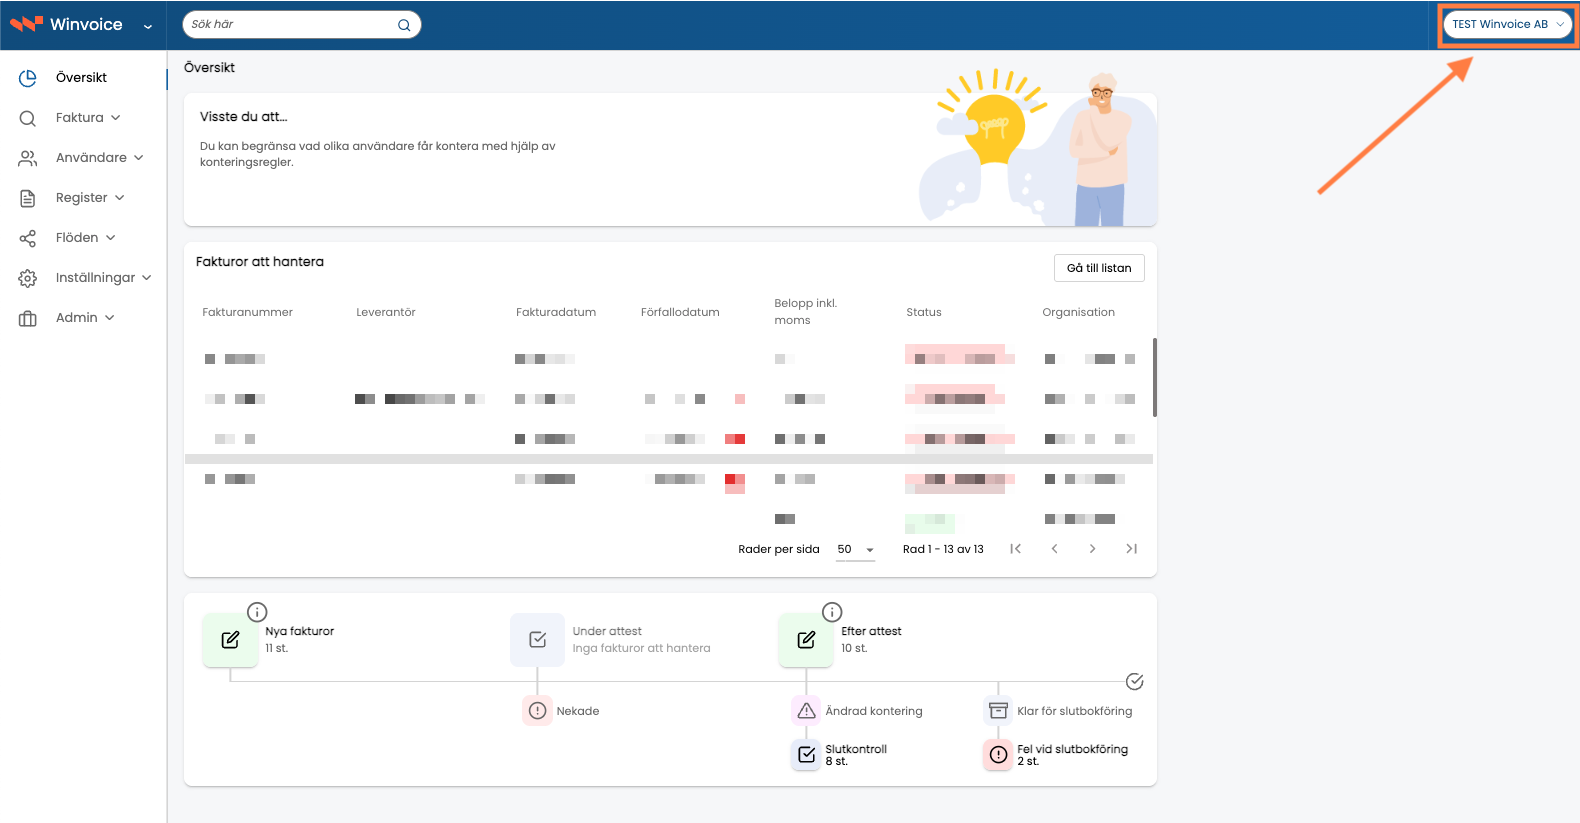Image resolution: width=1580 pixels, height=823 pixels.
Task: Jump to last page of invoice table
Action: [x=1131, y=549]
